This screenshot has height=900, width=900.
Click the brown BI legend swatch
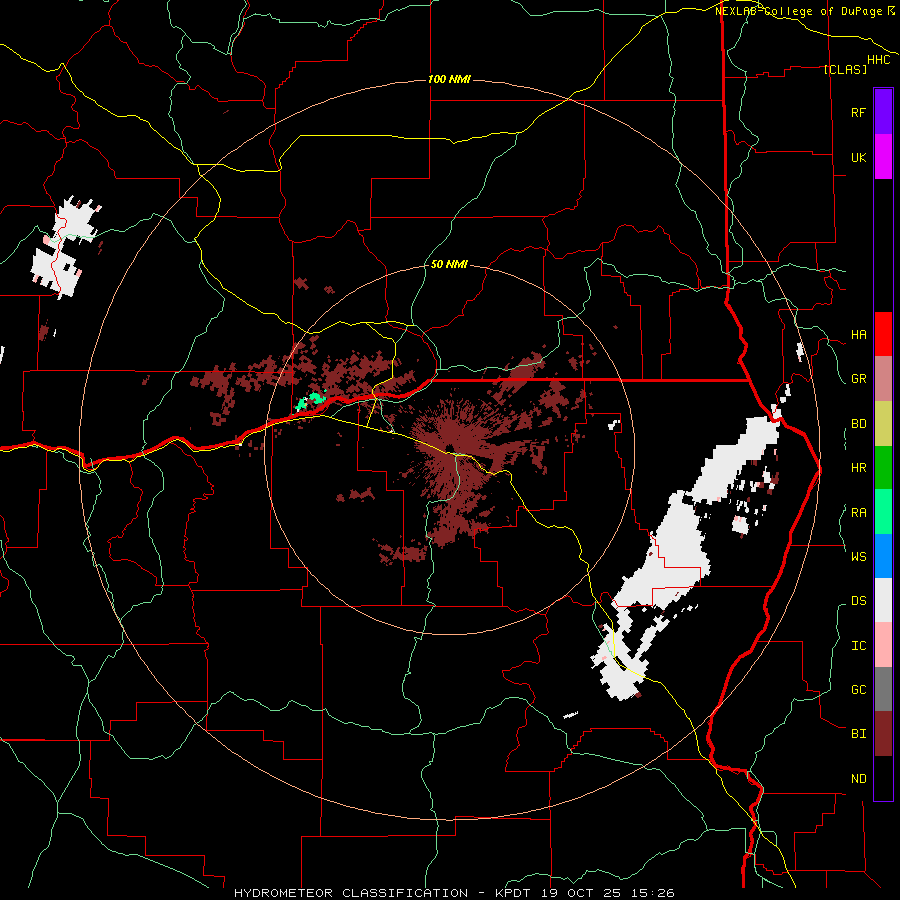click(x=883, y=734)
